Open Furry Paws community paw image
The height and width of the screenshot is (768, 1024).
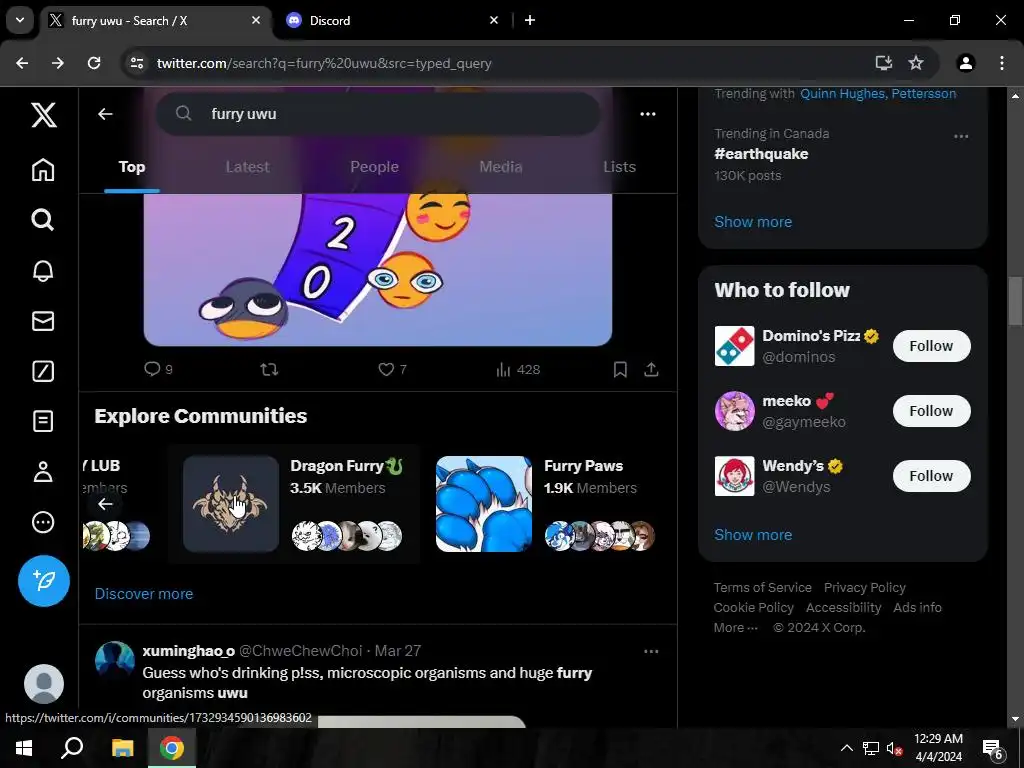(484, 504)
